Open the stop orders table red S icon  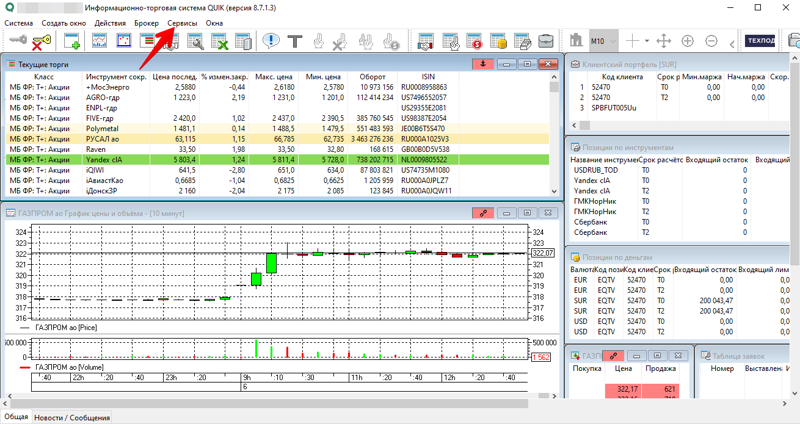coord(474,41)
